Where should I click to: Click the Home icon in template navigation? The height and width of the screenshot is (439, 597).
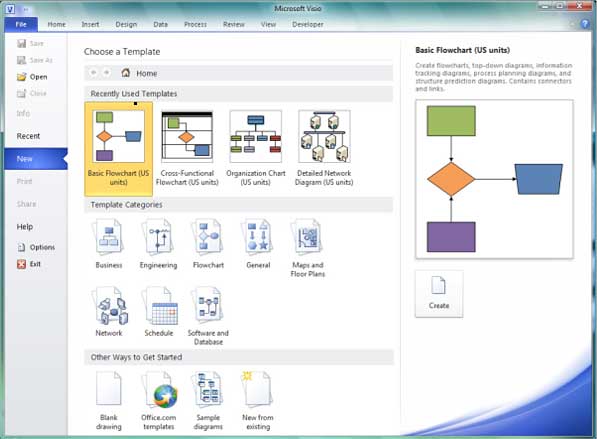126,73
